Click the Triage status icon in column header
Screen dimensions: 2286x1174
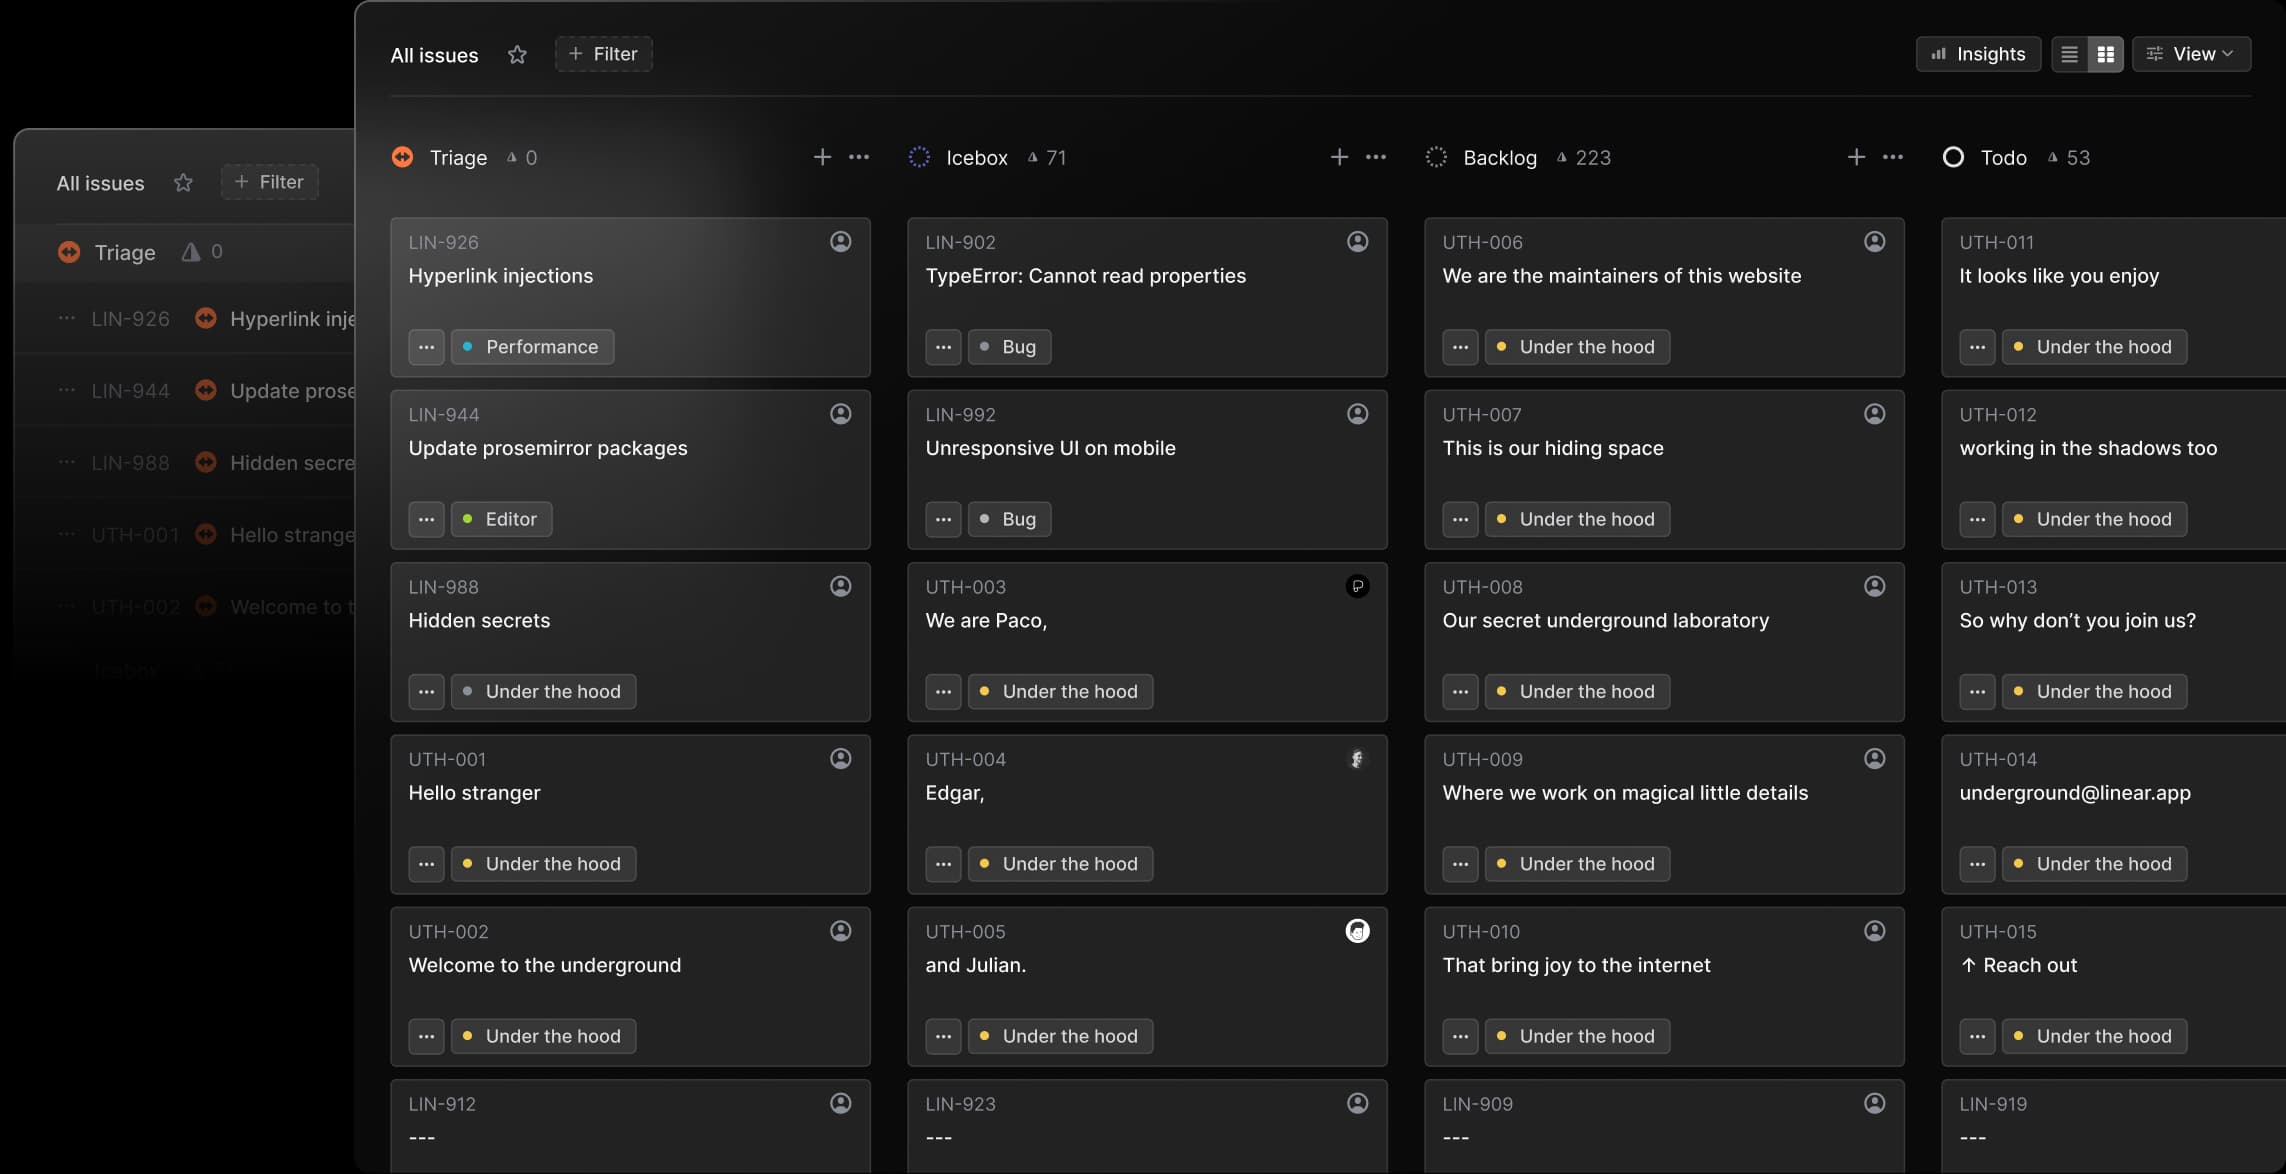pyautogui.click(x=403, y=158)
